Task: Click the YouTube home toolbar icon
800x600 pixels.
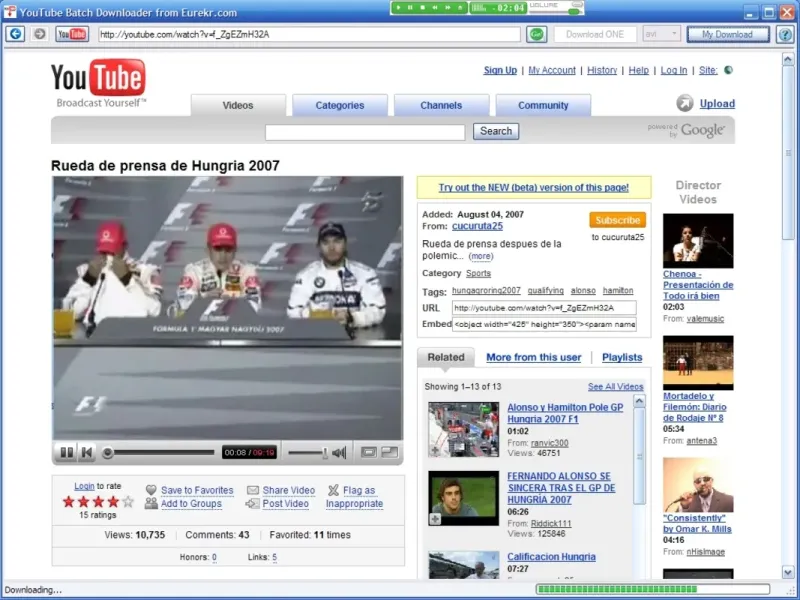Action: [x=72, y=34]
